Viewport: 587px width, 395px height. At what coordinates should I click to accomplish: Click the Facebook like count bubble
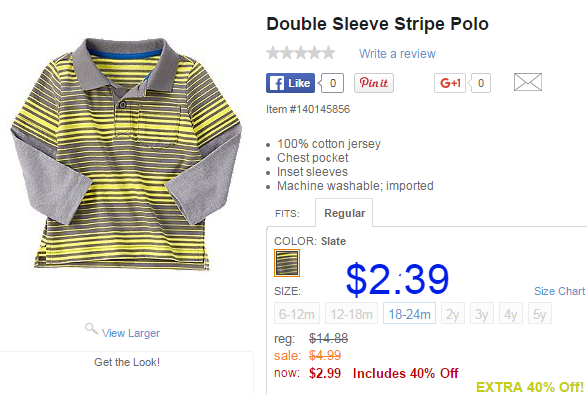pyautogui.click(x=332, y=83)
